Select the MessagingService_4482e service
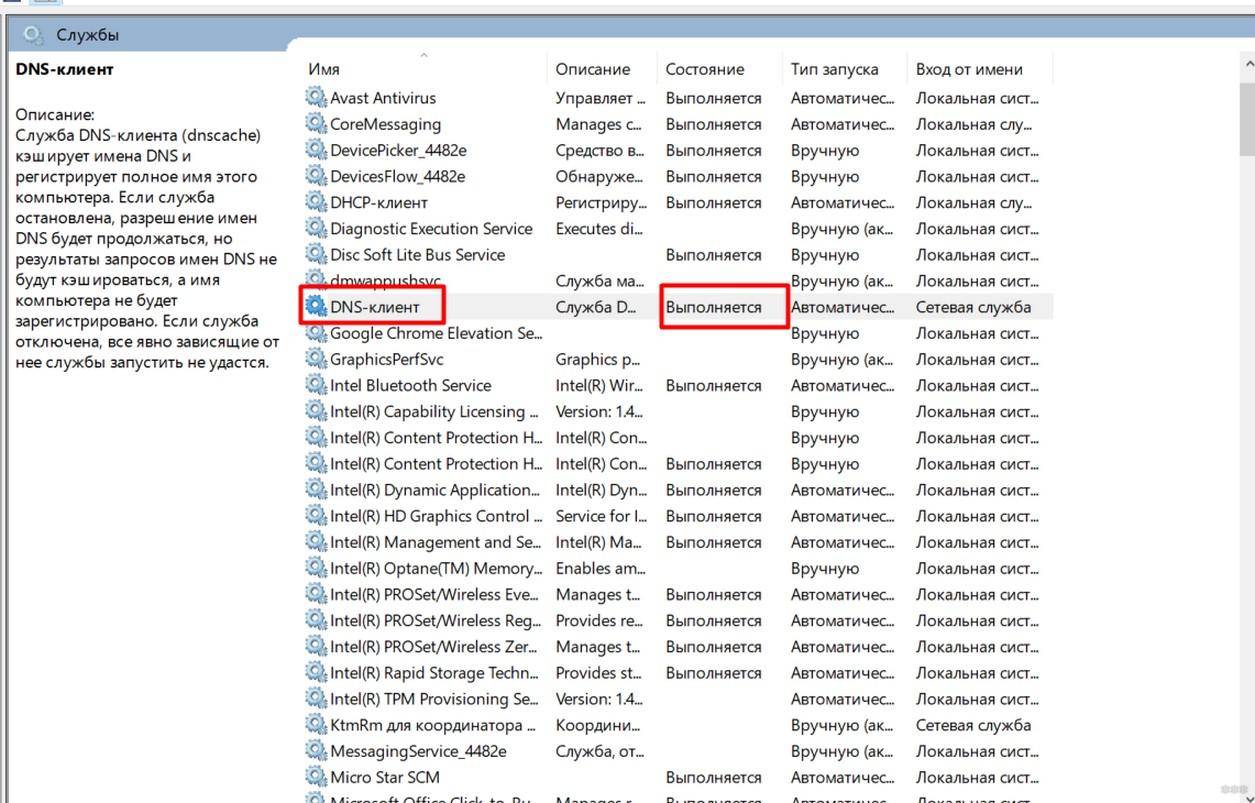 [418, 751]
